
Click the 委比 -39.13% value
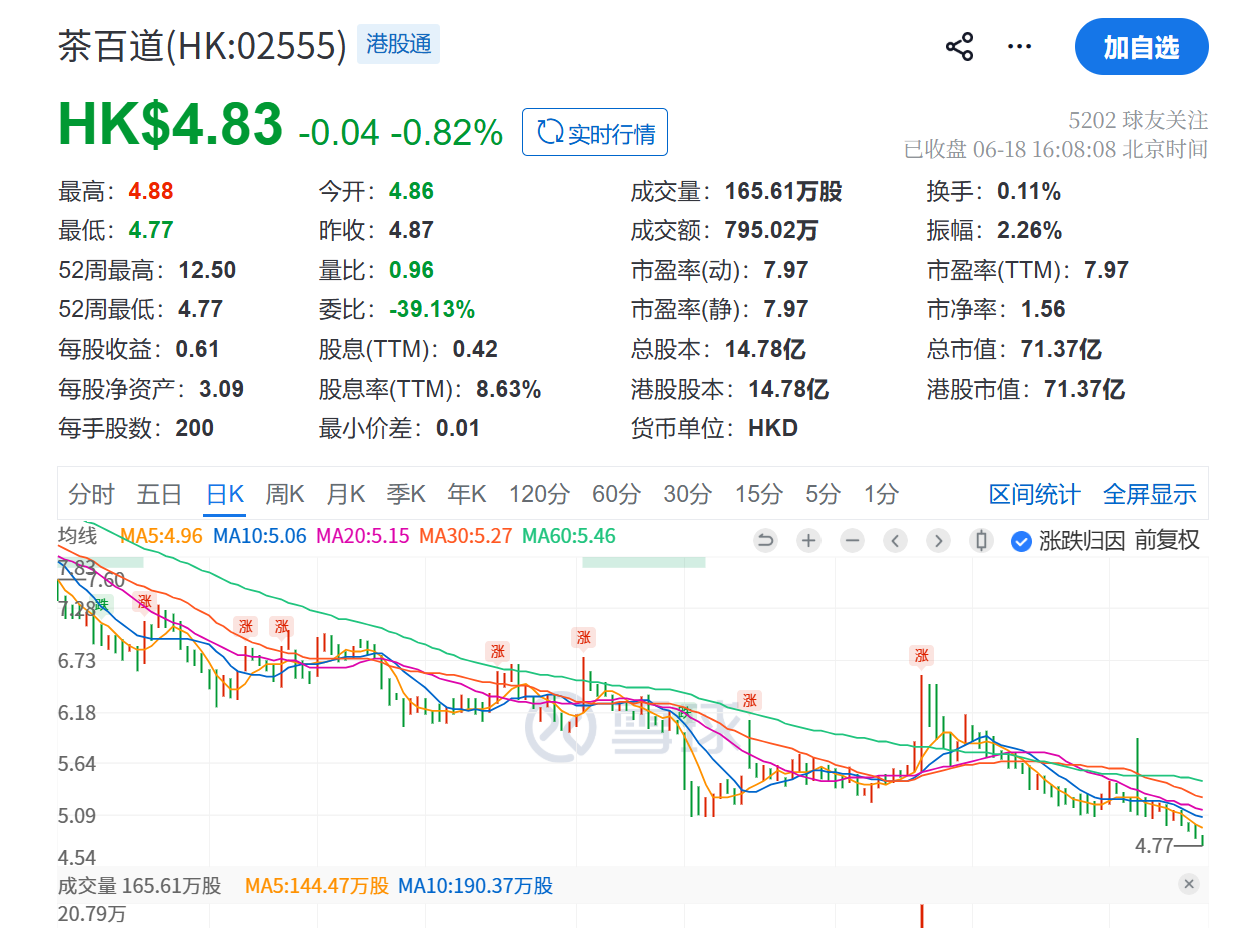(x=432, y=310)
